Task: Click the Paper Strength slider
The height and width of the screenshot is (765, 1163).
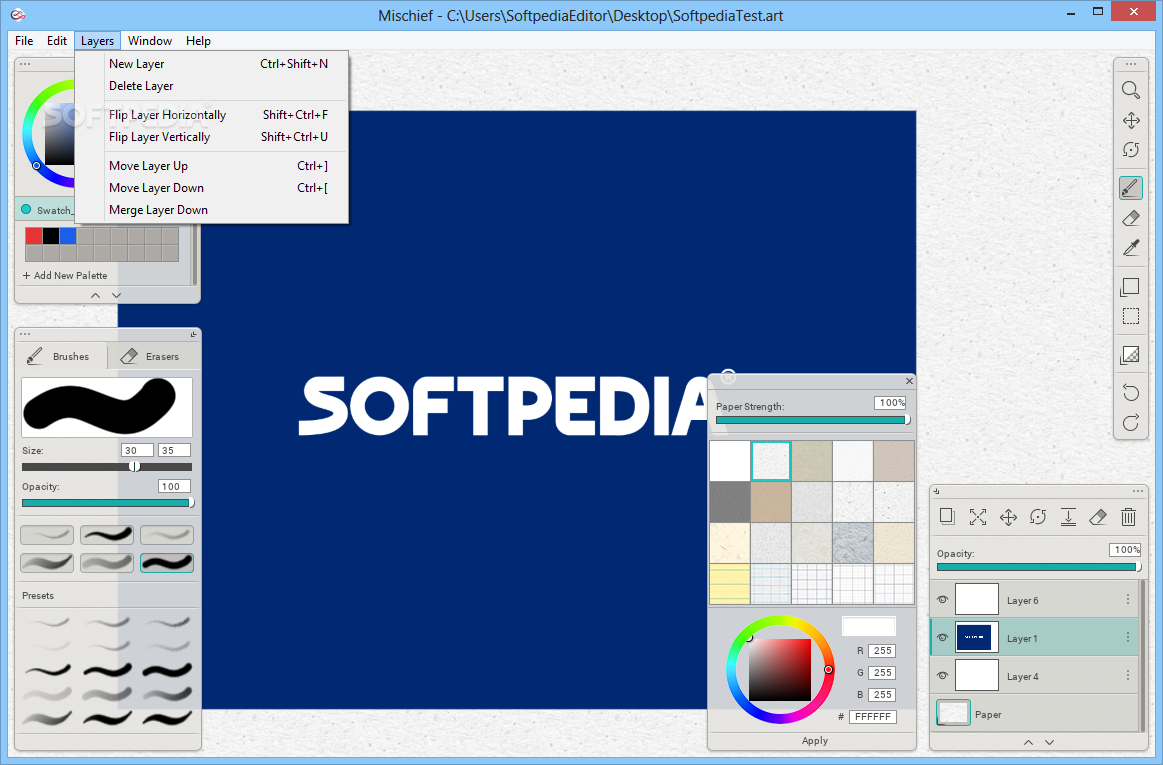Action: pos(811,420)
